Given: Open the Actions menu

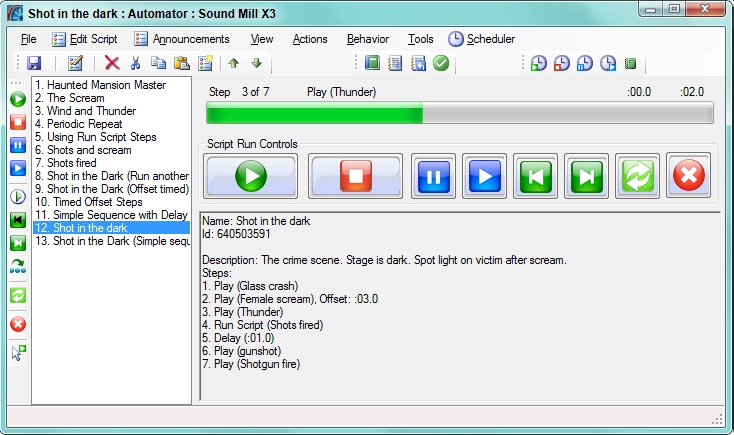Looking at the screenshot, I should tap(310, 39).
